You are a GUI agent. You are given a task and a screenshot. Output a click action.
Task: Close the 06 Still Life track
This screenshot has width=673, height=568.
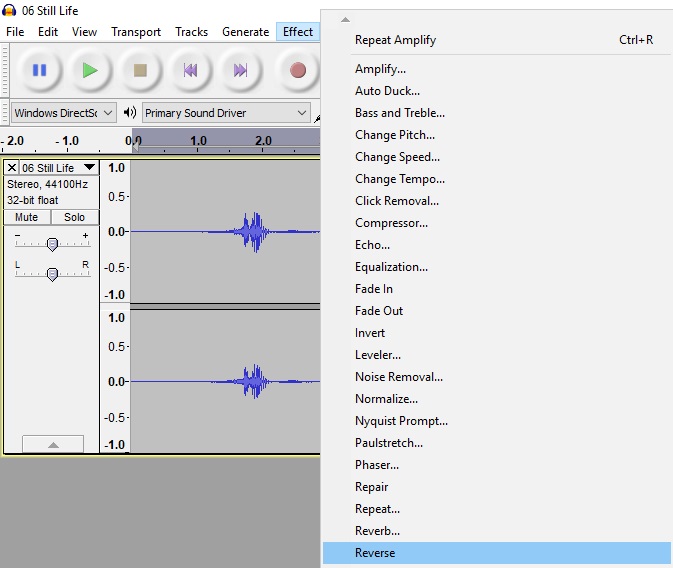click(12, 168)
